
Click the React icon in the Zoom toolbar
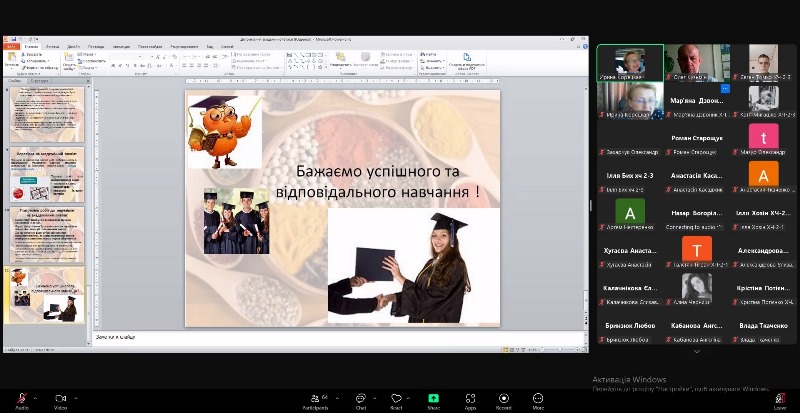pos(396,398)
